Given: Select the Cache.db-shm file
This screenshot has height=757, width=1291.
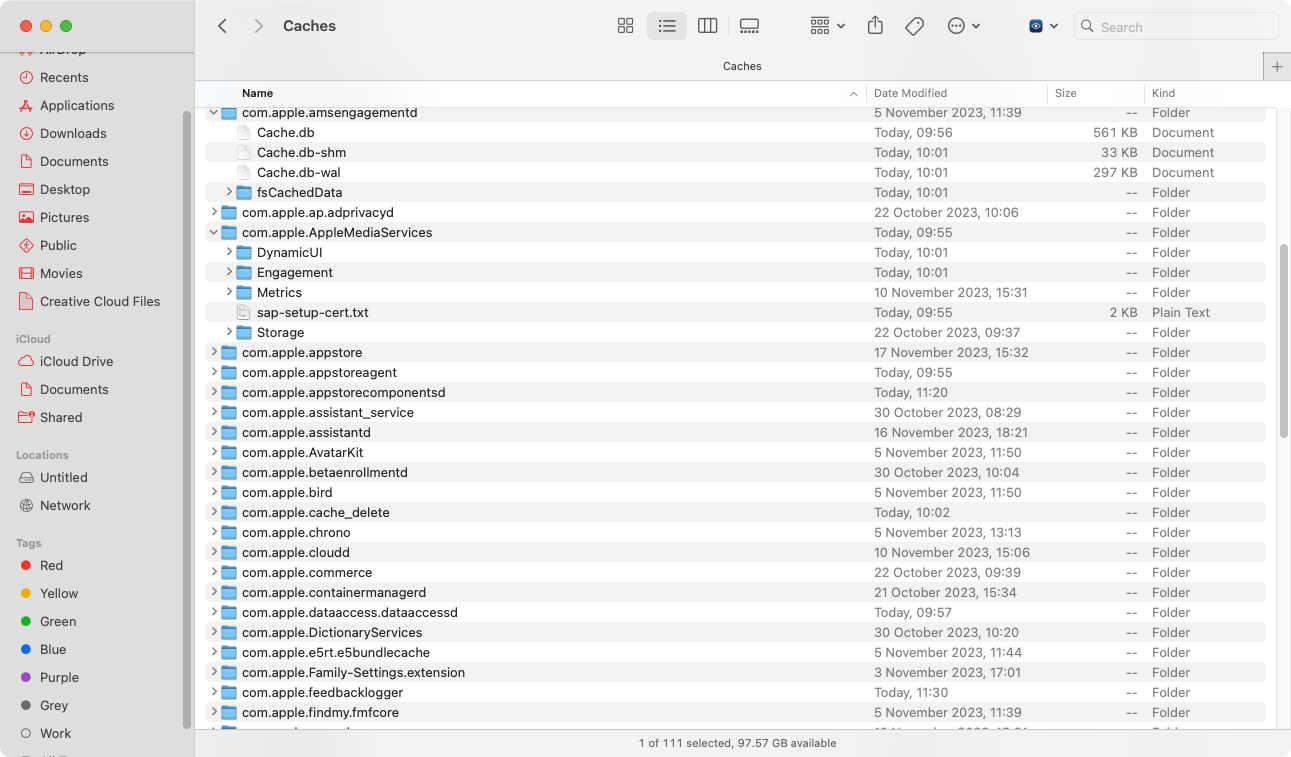Looking at the screenshot, I should [x=735, y=152].
